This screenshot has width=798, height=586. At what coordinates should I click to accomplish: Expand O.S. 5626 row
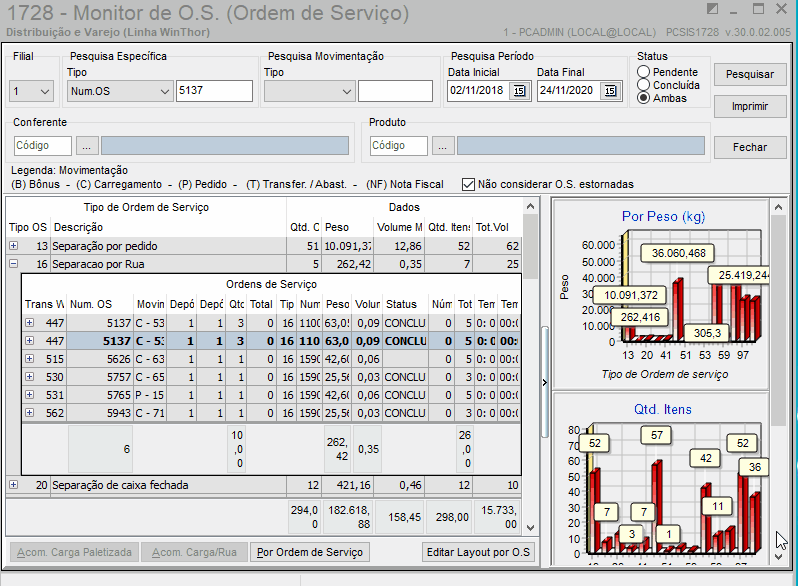pyautogui.click(x=30, y=359)
